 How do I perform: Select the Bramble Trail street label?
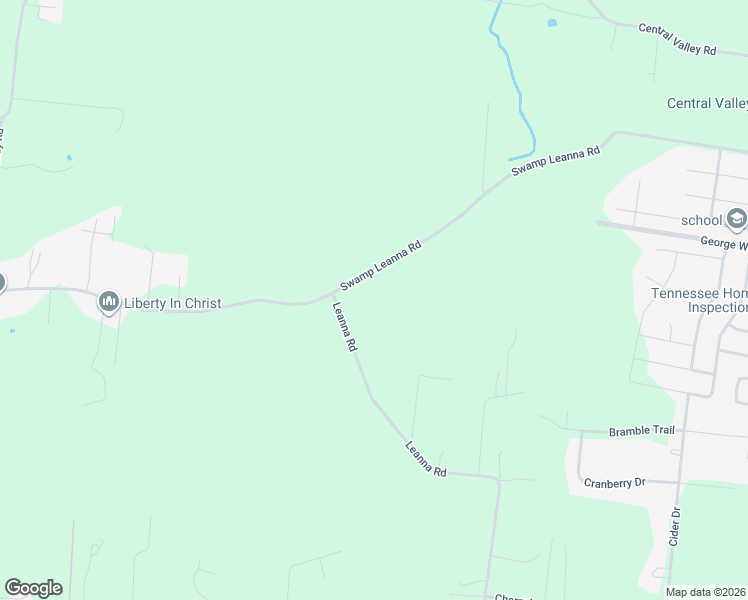pos(642,431)
